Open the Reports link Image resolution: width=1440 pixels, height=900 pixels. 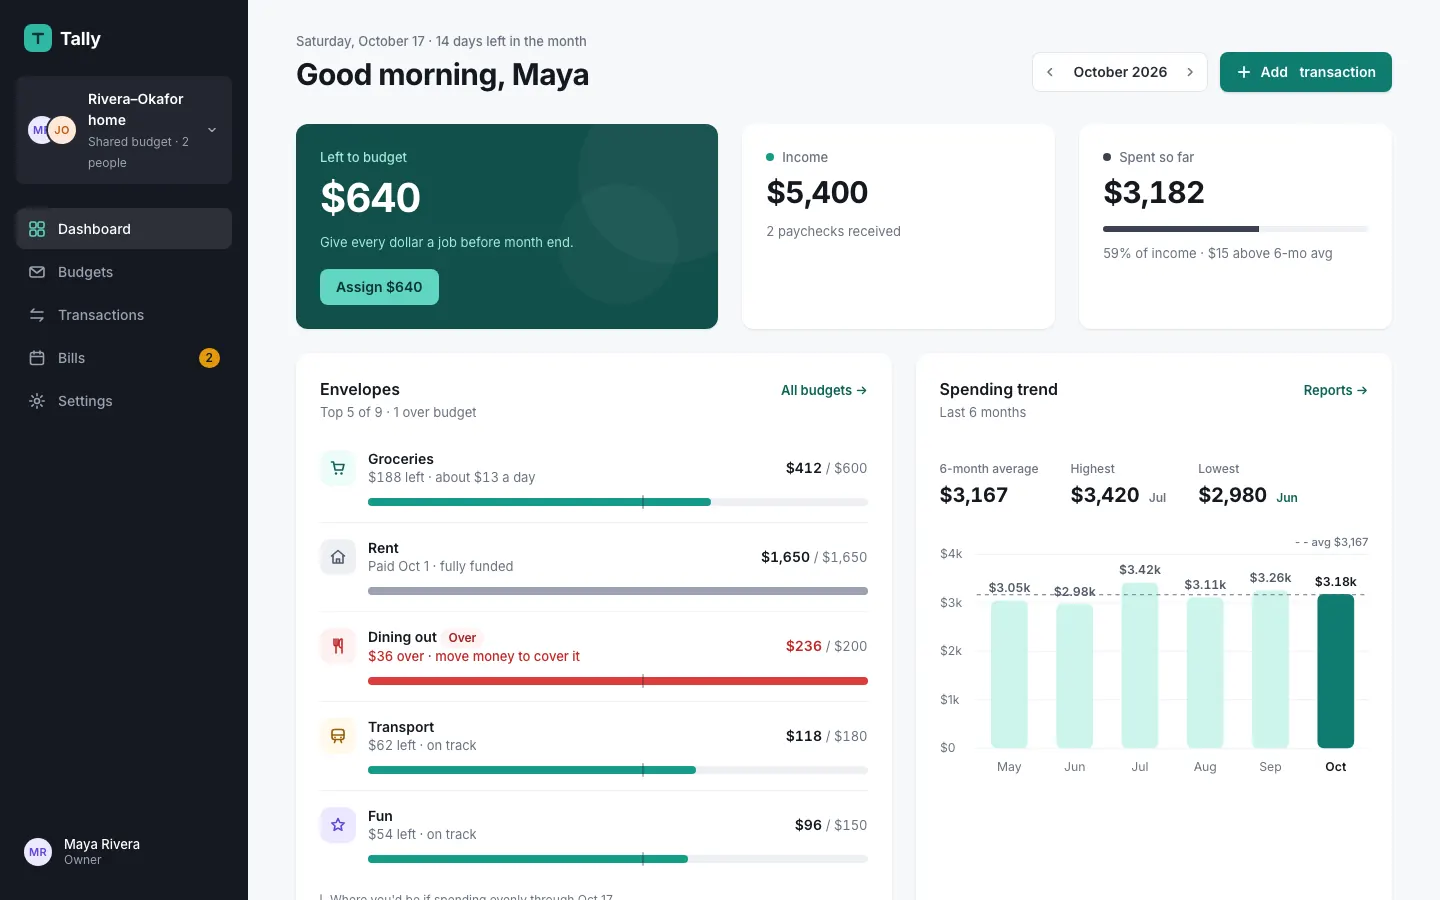[1335, 390]
